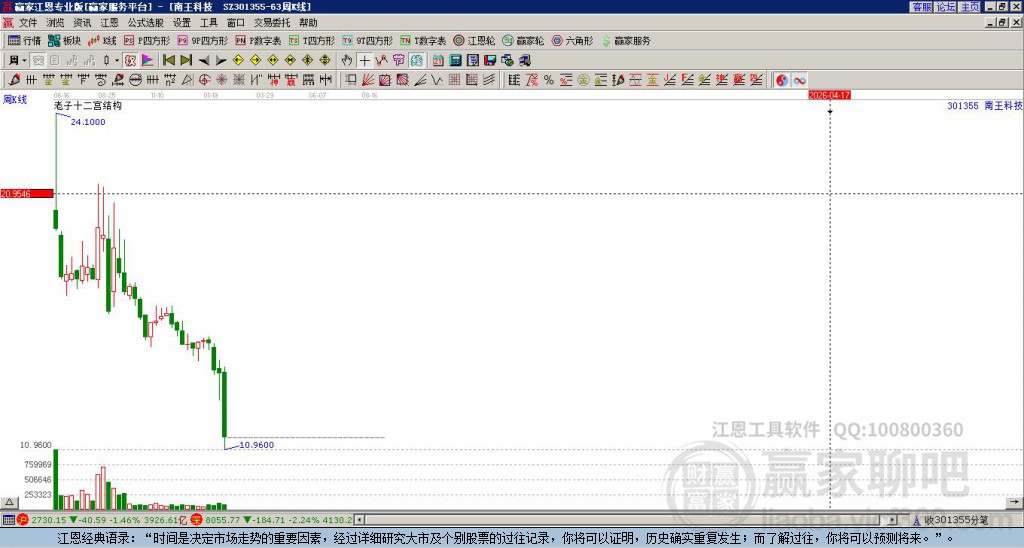The image size is (1024, 548).
Task: Select the red pen drawing tool
Action: (x=14, y=80)
